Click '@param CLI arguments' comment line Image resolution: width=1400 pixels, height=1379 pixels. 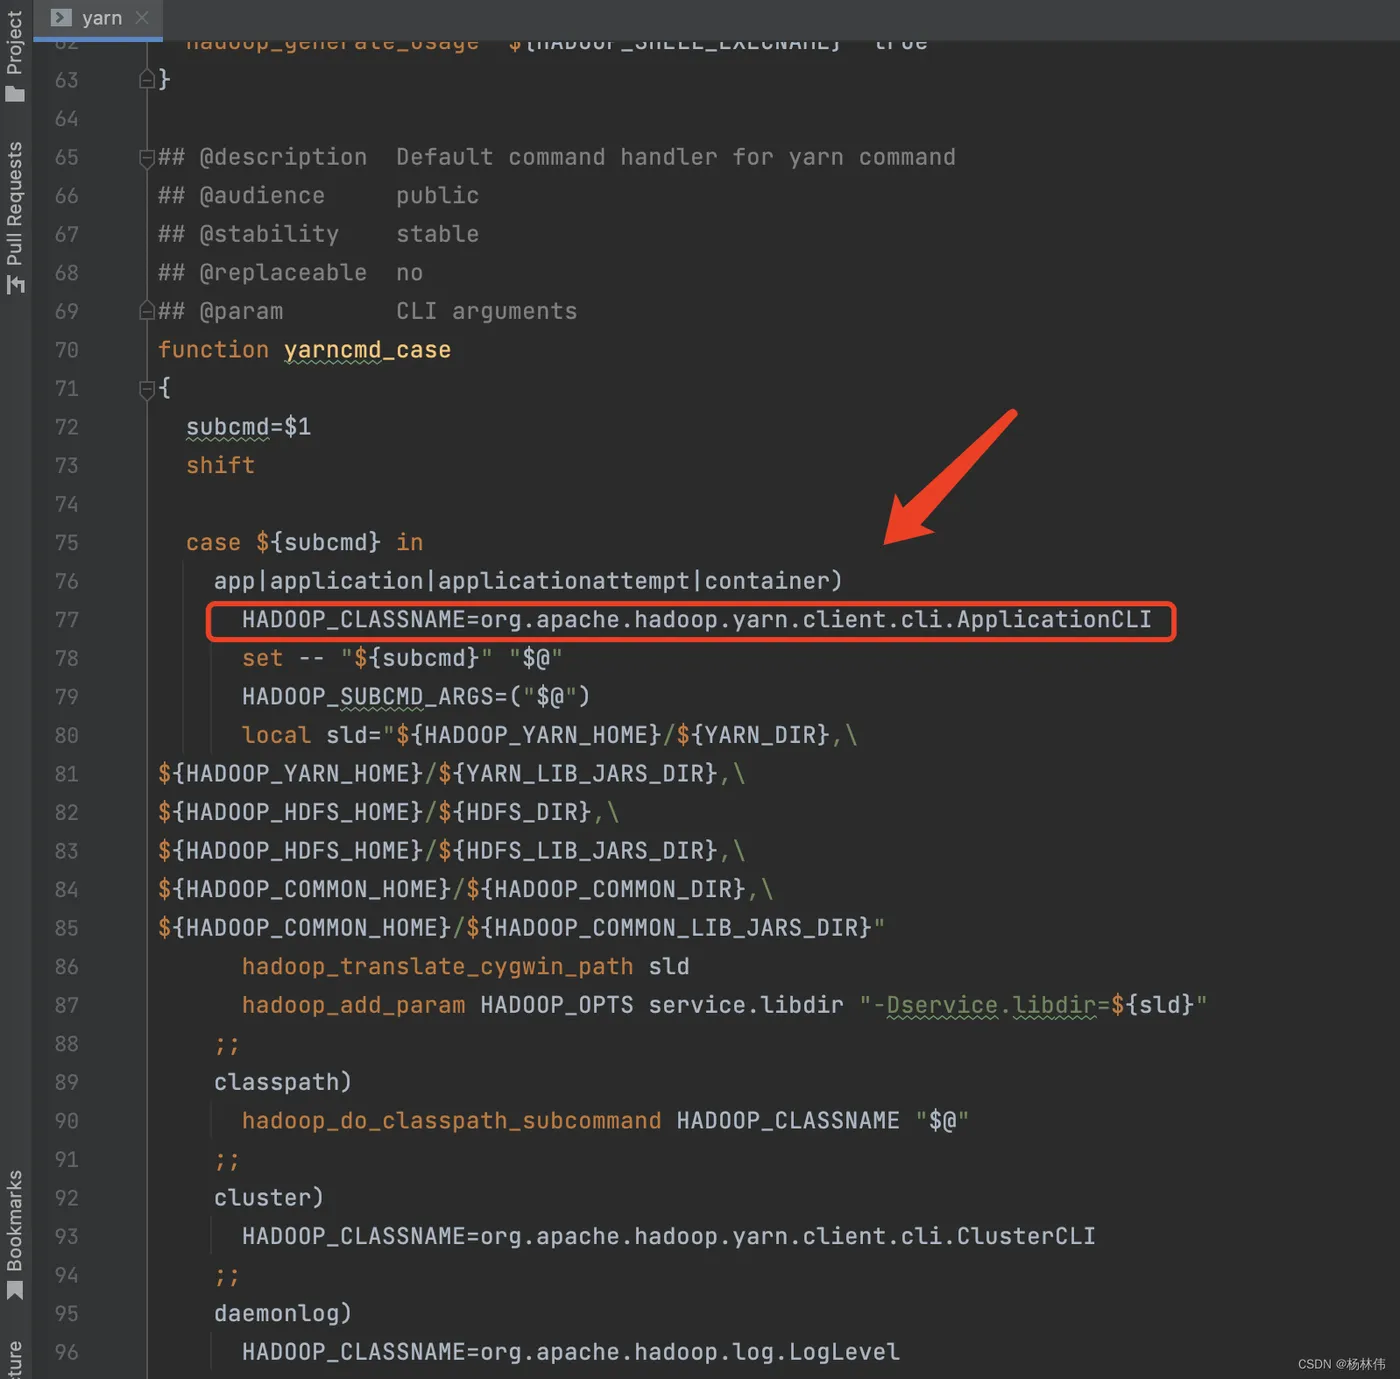(367, 312)
